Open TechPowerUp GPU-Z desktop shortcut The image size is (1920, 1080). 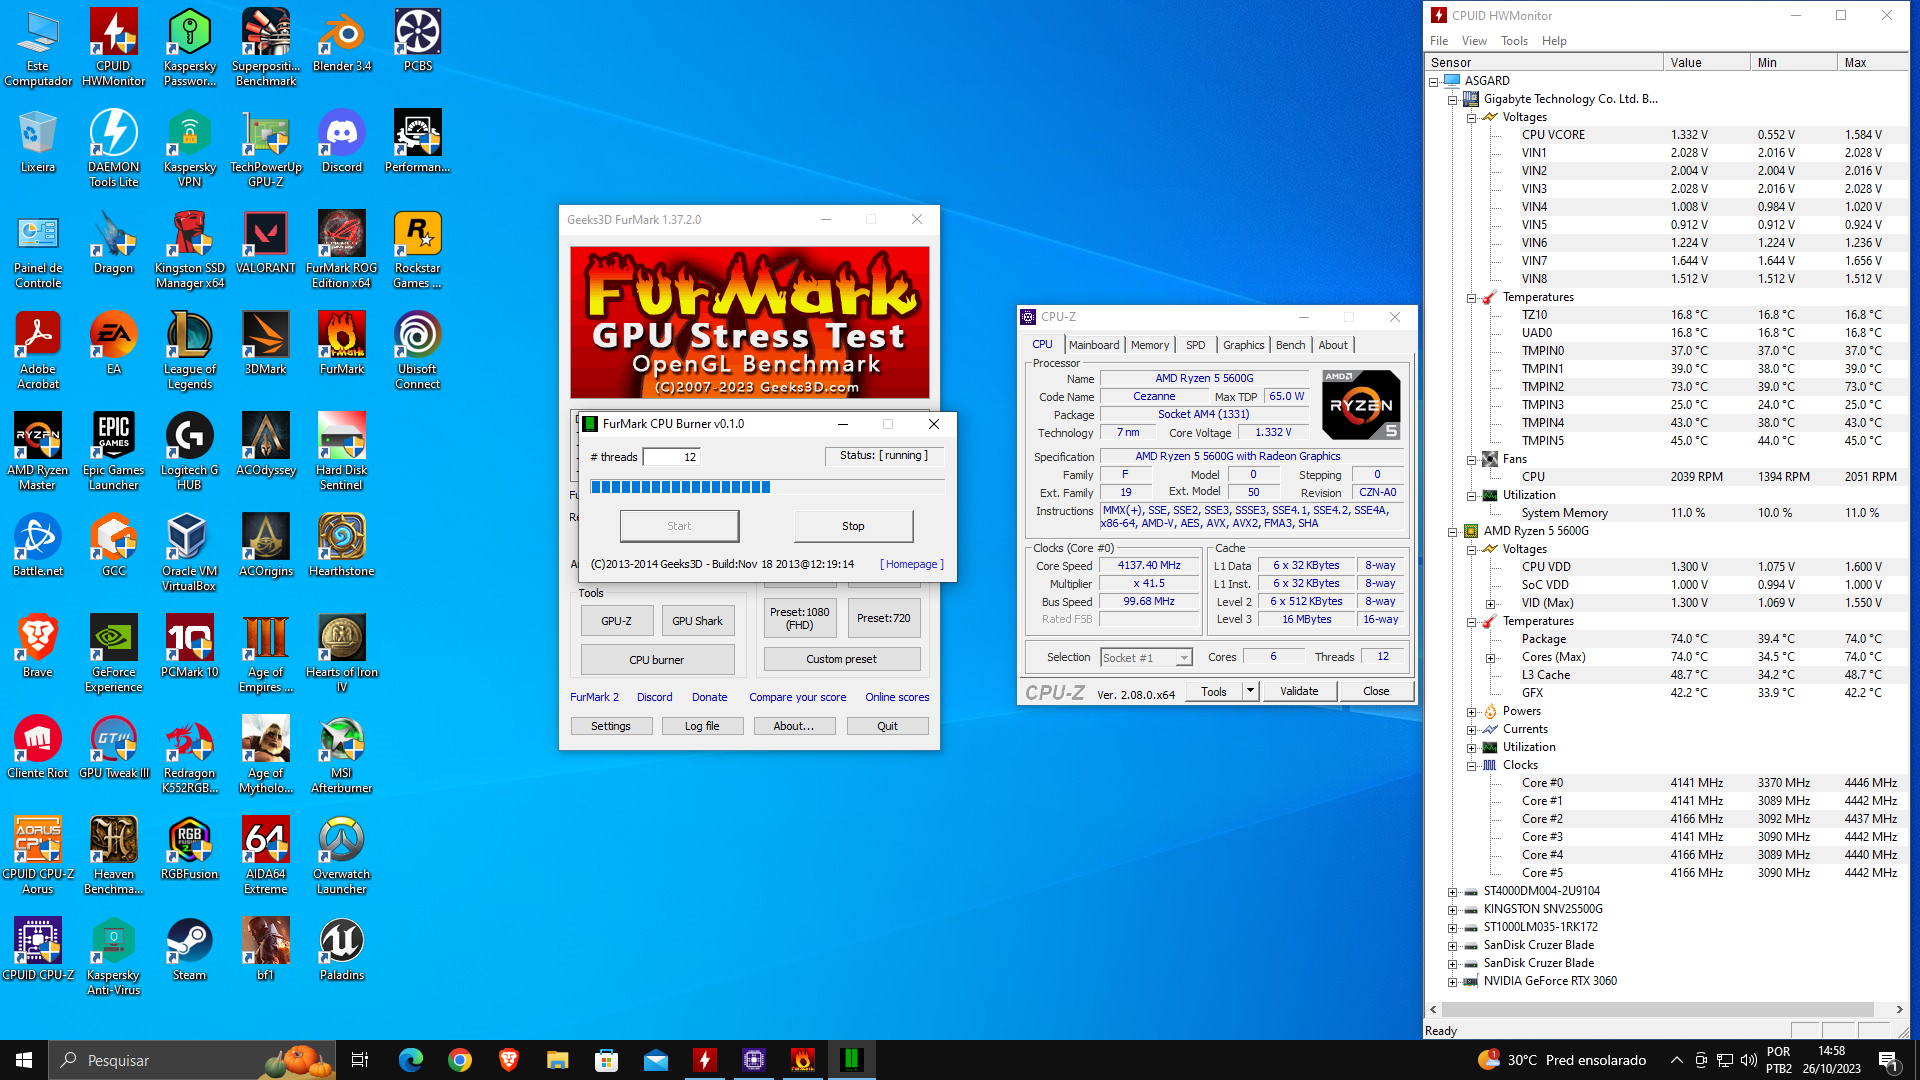tap(266, 148)
